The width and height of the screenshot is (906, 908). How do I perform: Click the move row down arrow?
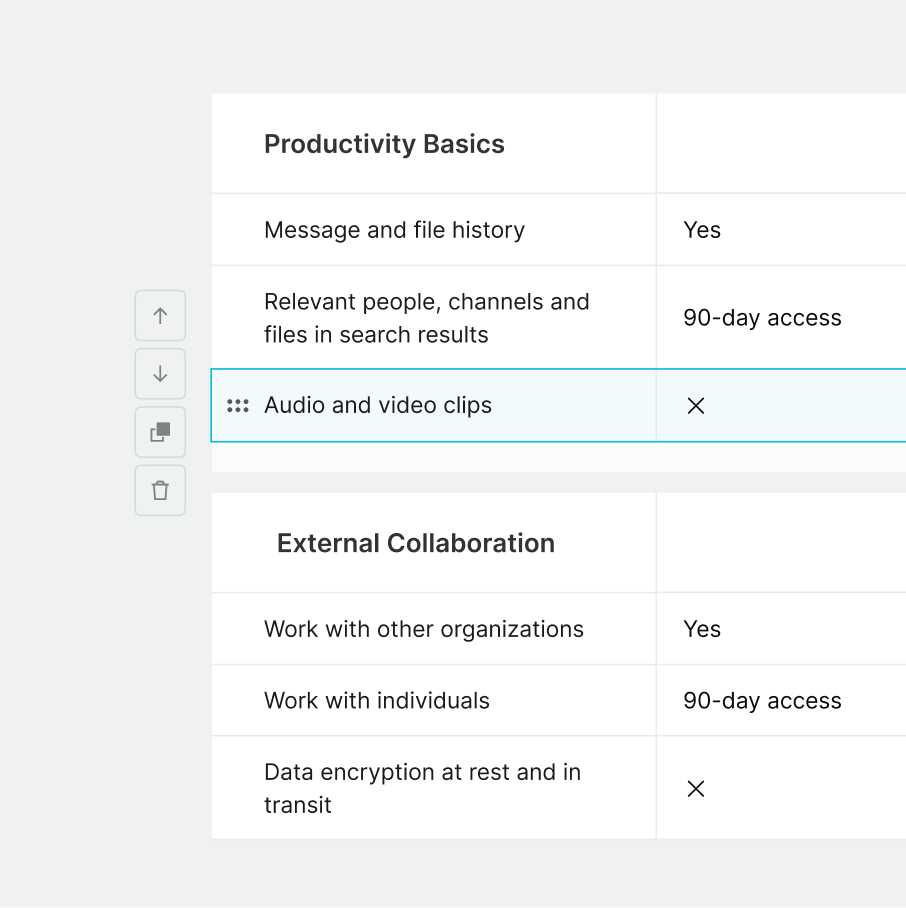(160, 374)
